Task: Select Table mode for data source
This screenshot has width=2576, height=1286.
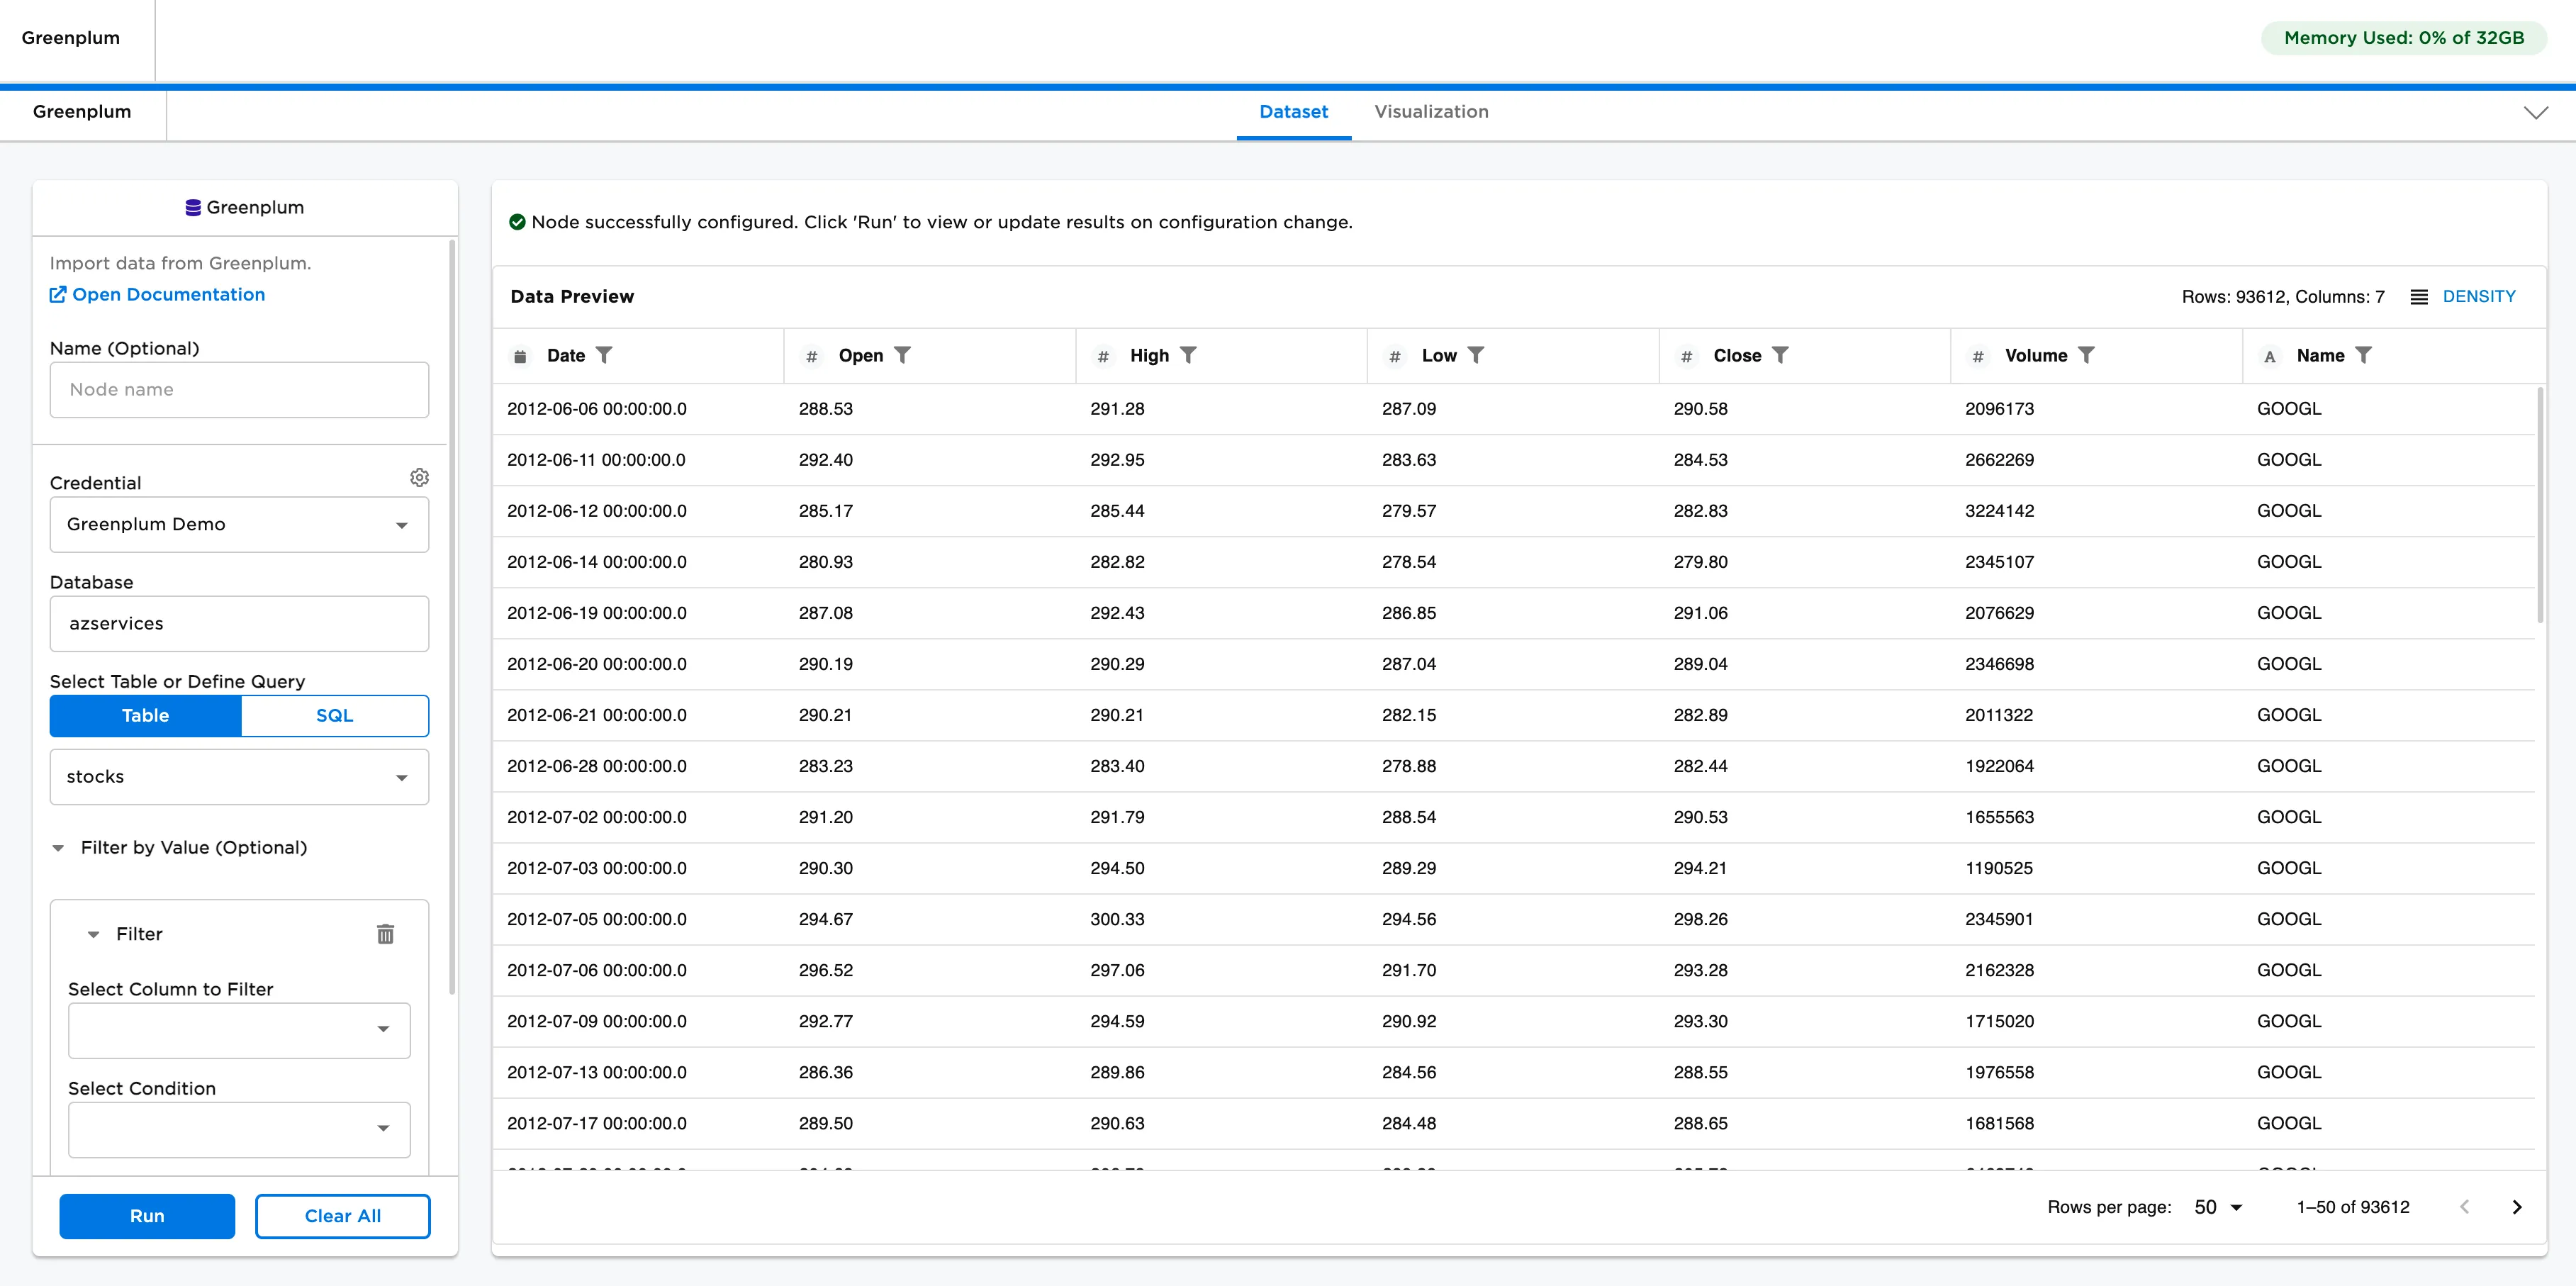Action: coord(145,715)
